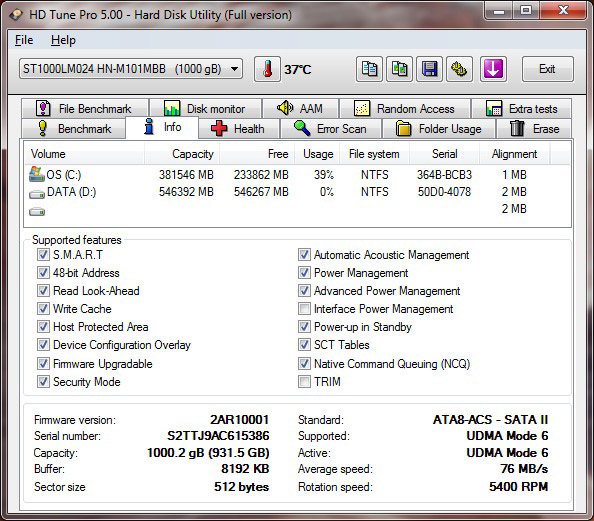
Task: Toggle the 48-bit Address checkbox
Action: (43, 272)
